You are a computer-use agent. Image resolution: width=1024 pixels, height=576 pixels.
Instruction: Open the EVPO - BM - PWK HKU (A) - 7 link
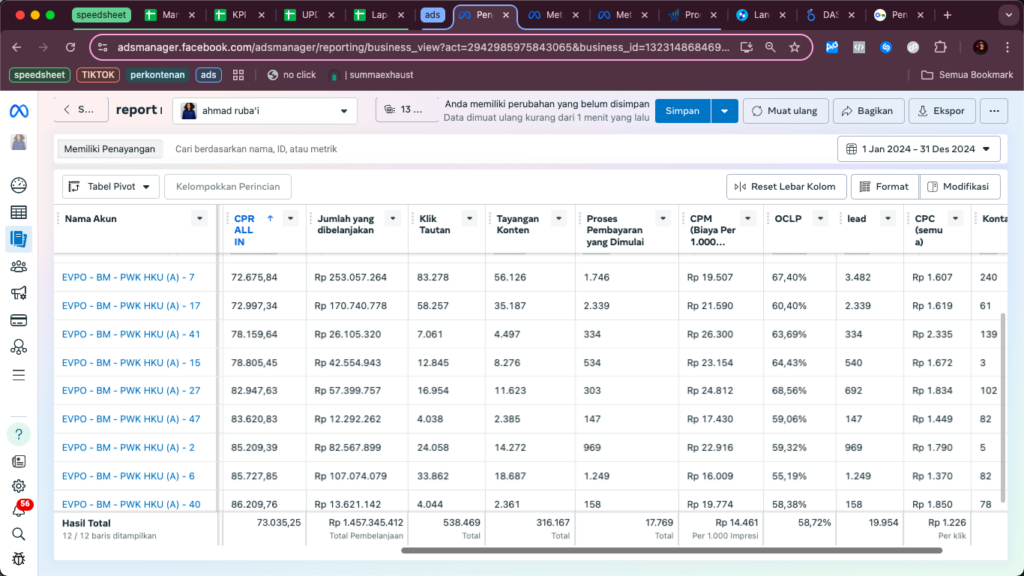coord(128,277)
